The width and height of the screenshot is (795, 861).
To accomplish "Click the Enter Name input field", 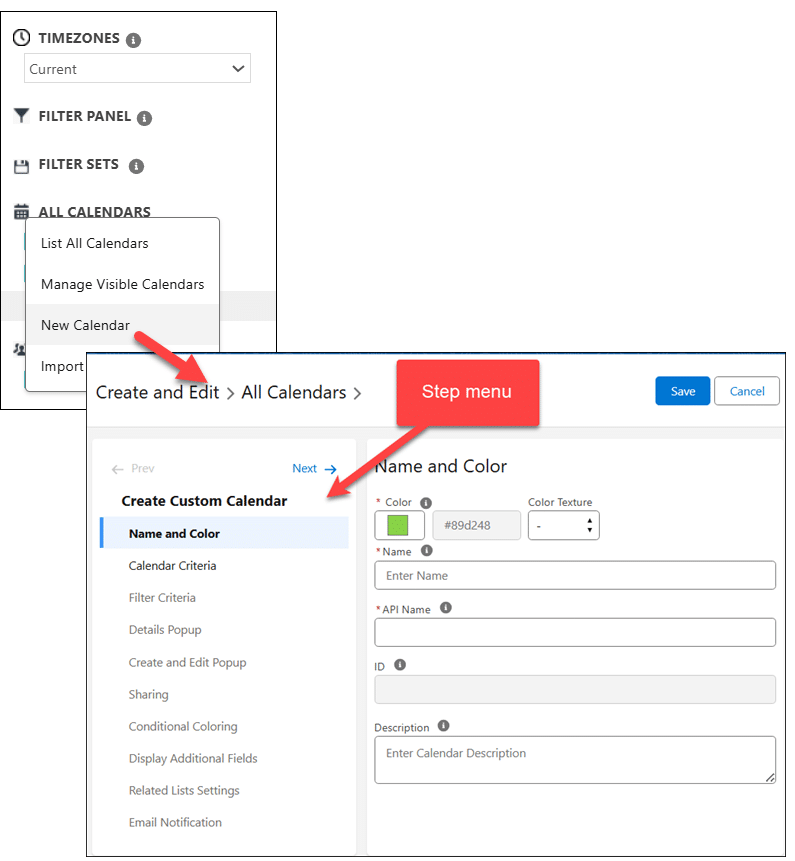I will point(574,575).
